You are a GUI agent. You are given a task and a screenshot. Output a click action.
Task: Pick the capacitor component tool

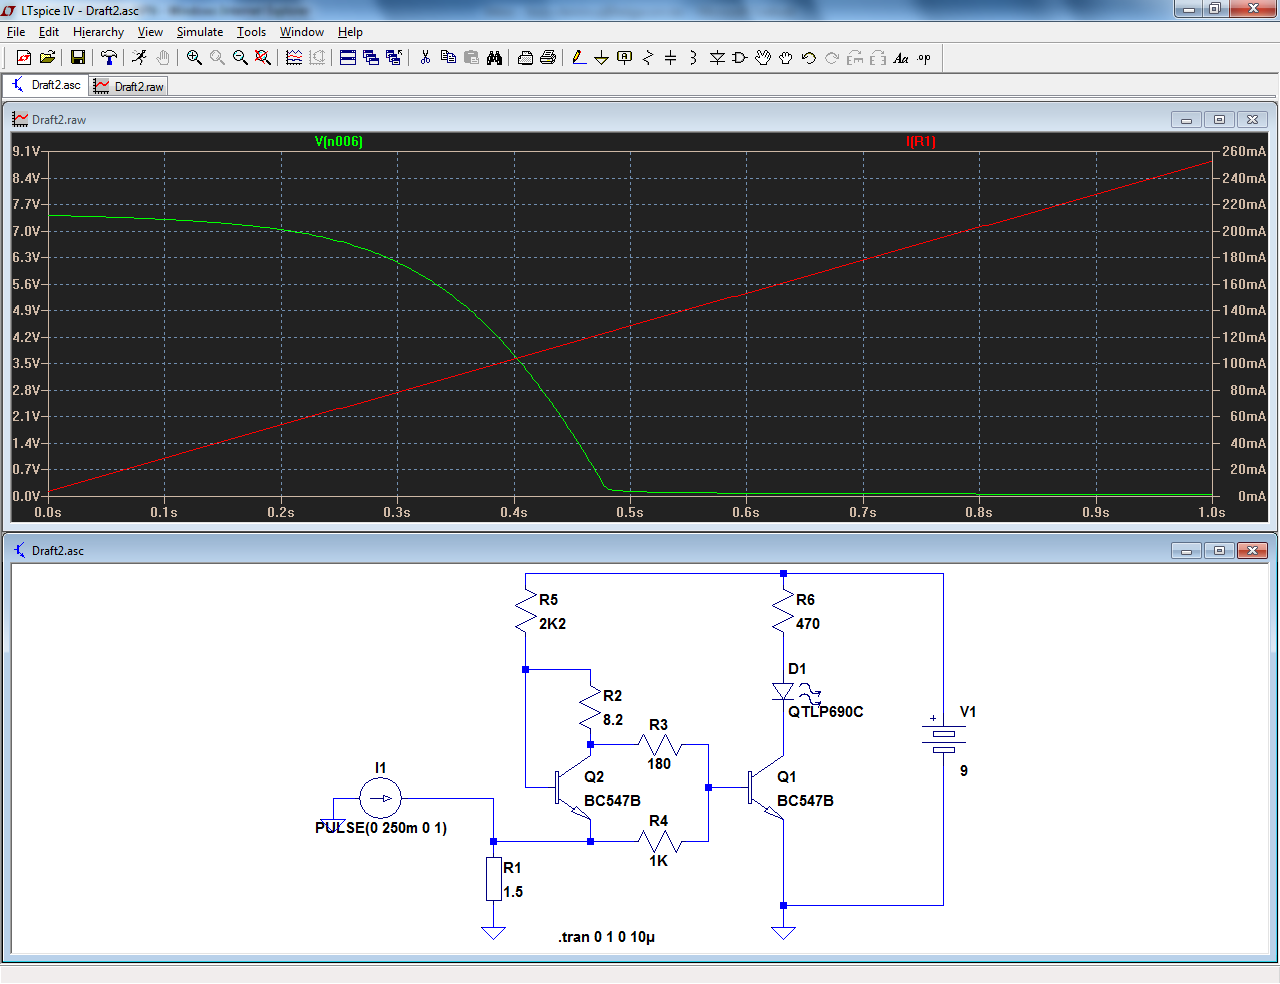coord(670,58)
